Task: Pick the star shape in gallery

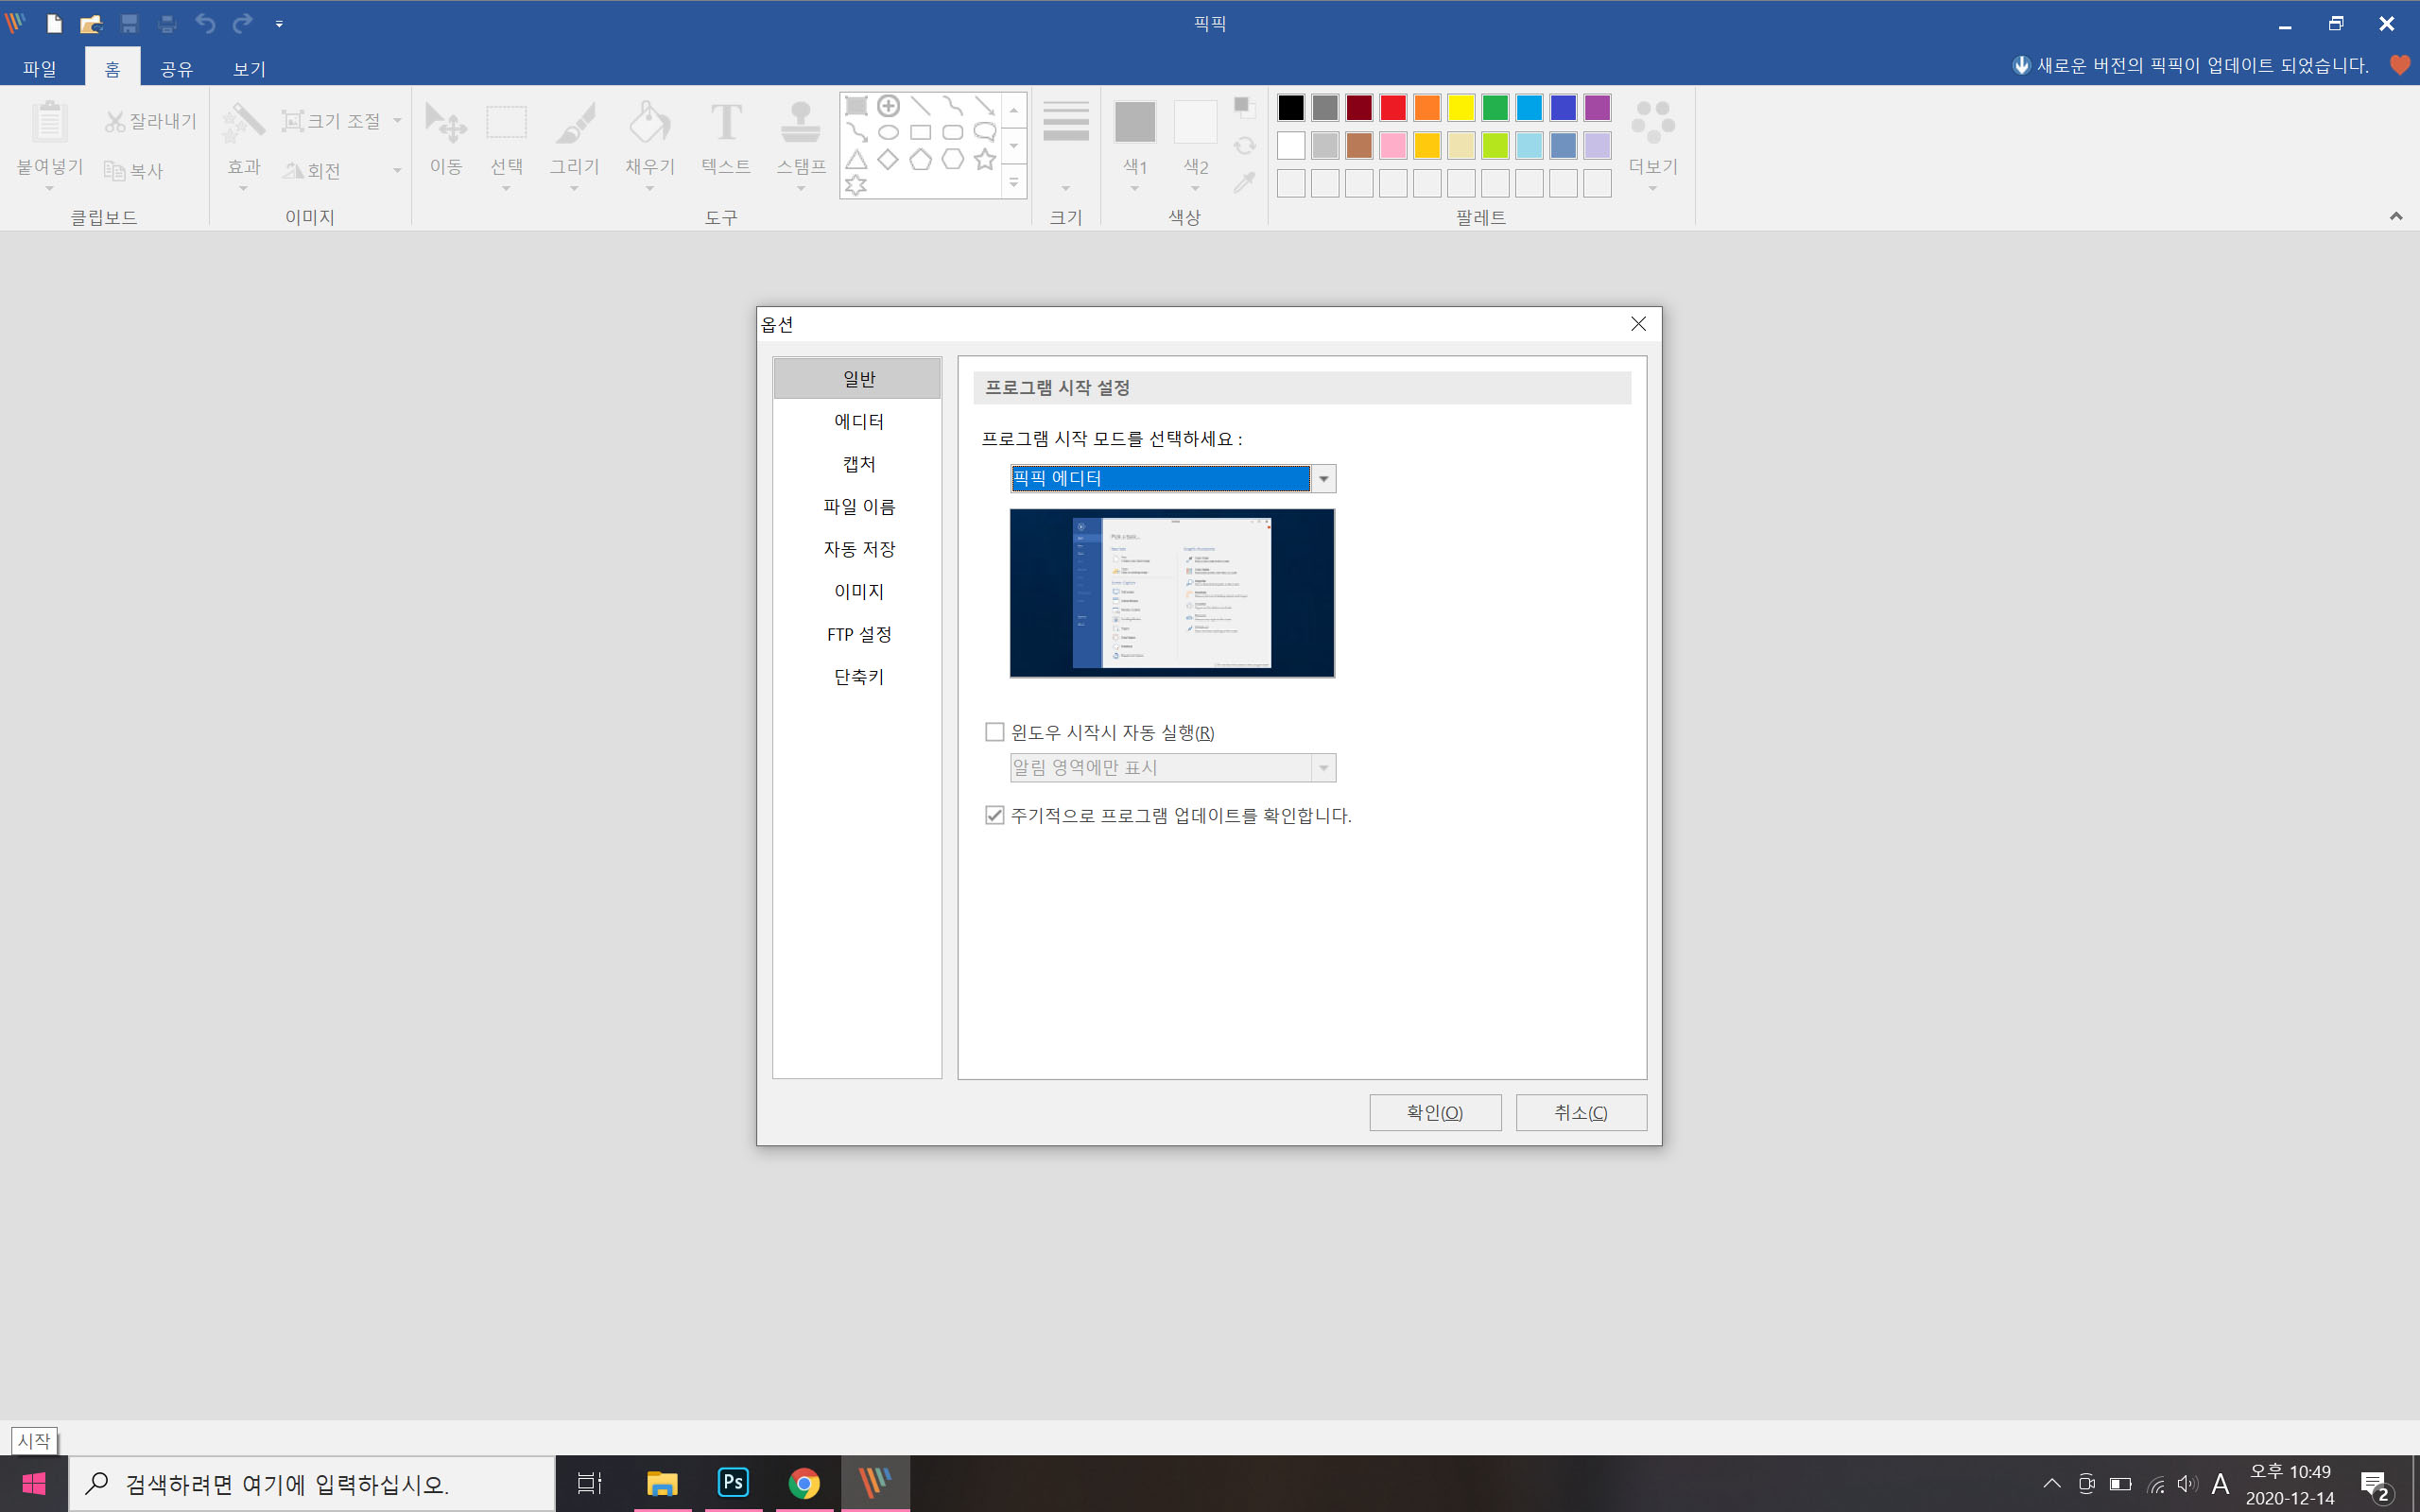Action: [985, 159]
